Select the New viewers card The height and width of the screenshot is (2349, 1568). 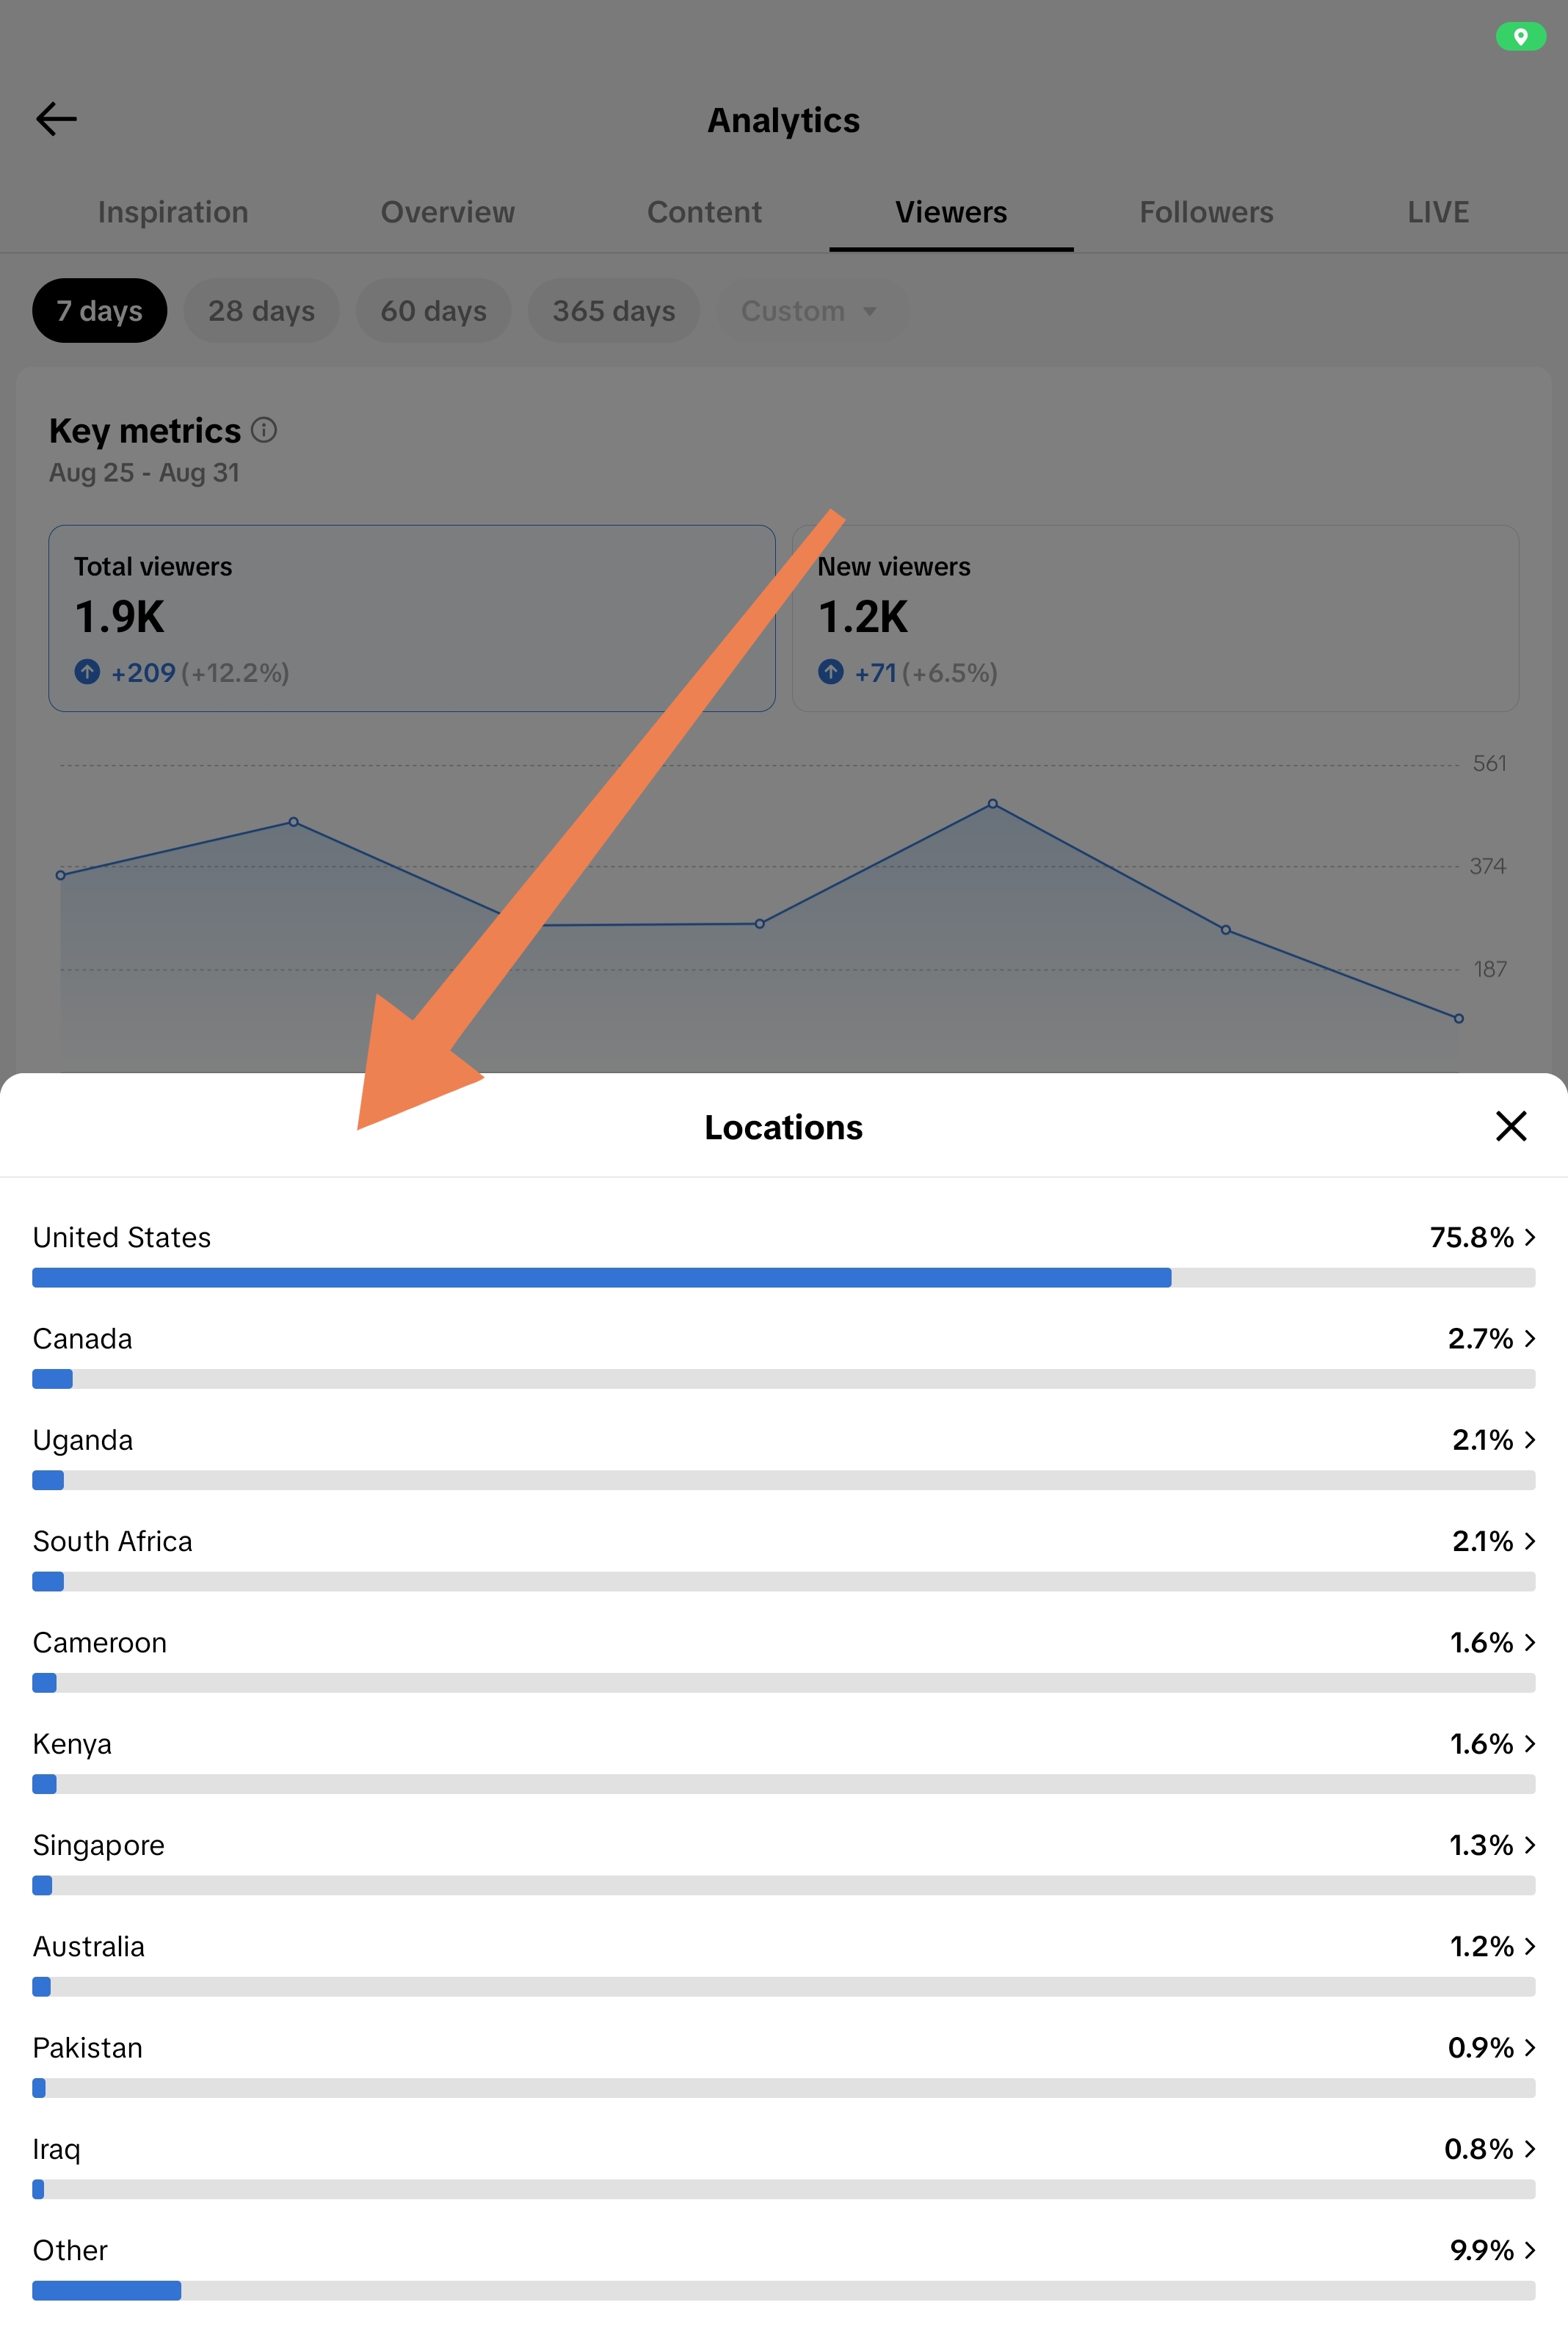(x=1155, y=618)
